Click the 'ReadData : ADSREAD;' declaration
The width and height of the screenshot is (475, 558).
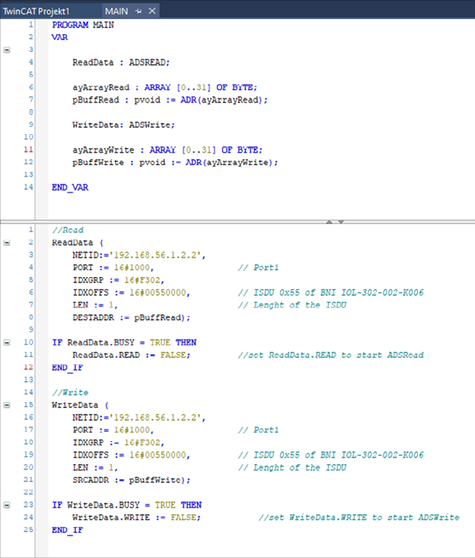click(x=121, y=63)
